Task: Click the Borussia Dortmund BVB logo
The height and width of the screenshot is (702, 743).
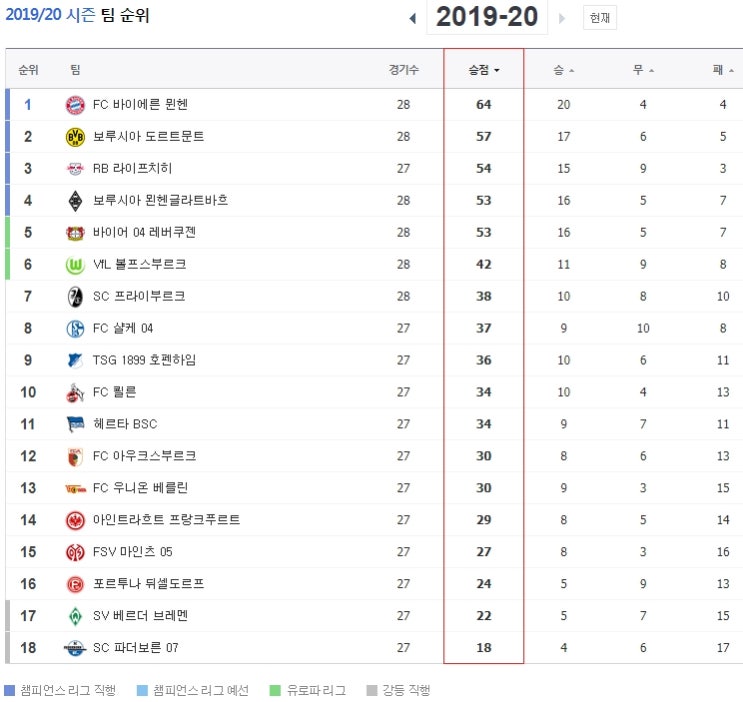Action: coord(75,137)
